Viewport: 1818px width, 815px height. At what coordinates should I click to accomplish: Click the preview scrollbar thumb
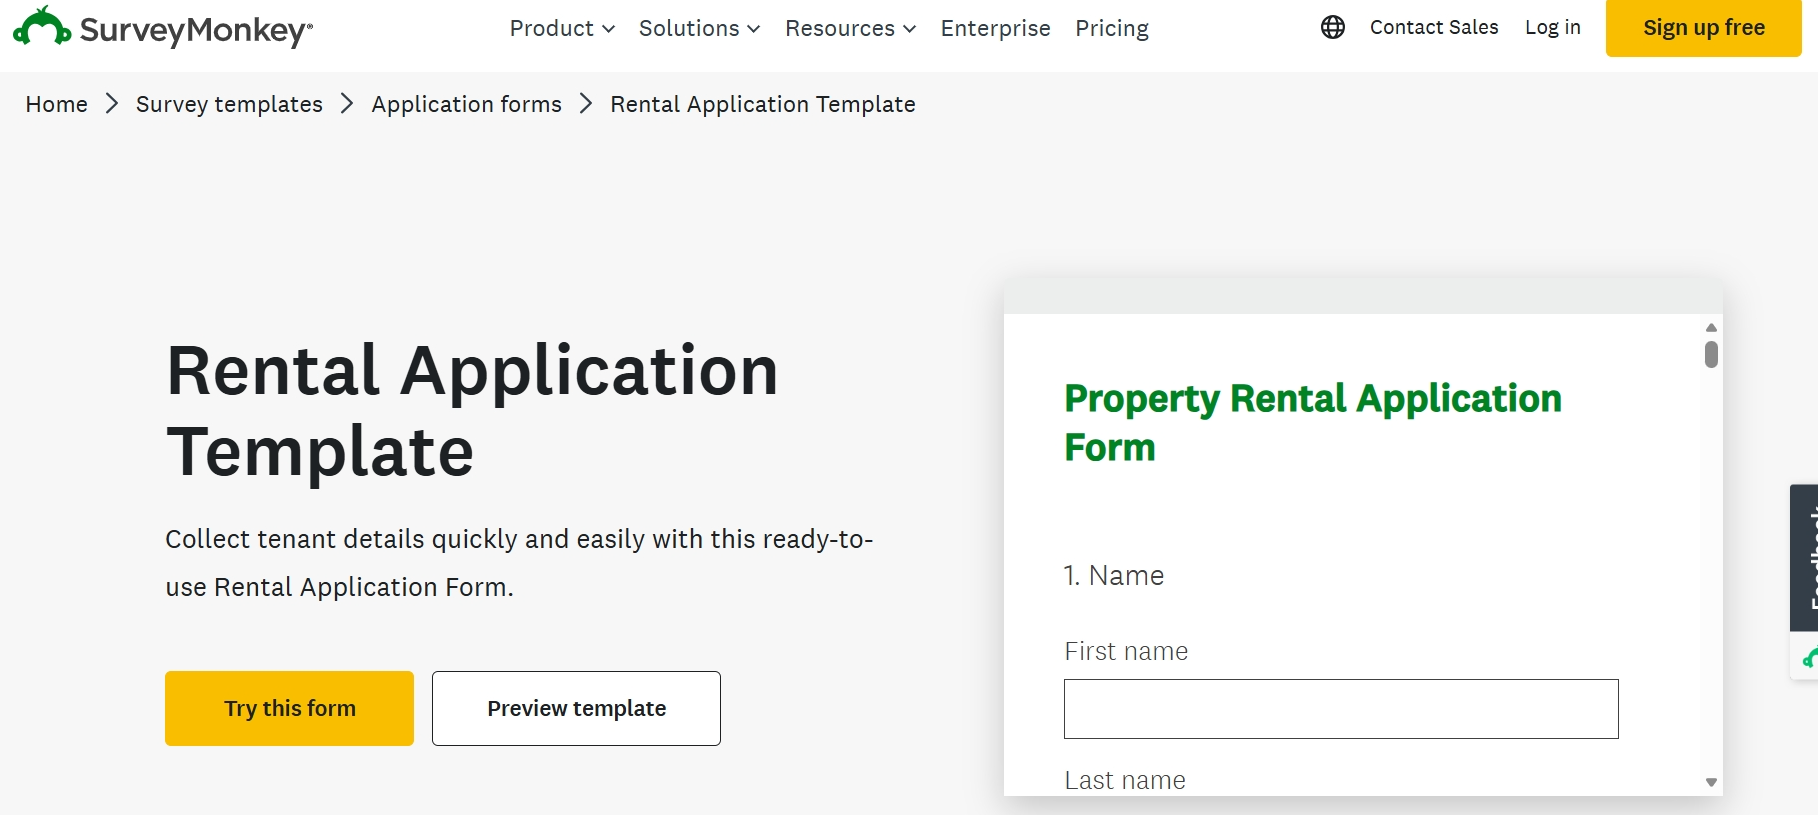point(1711,354)
